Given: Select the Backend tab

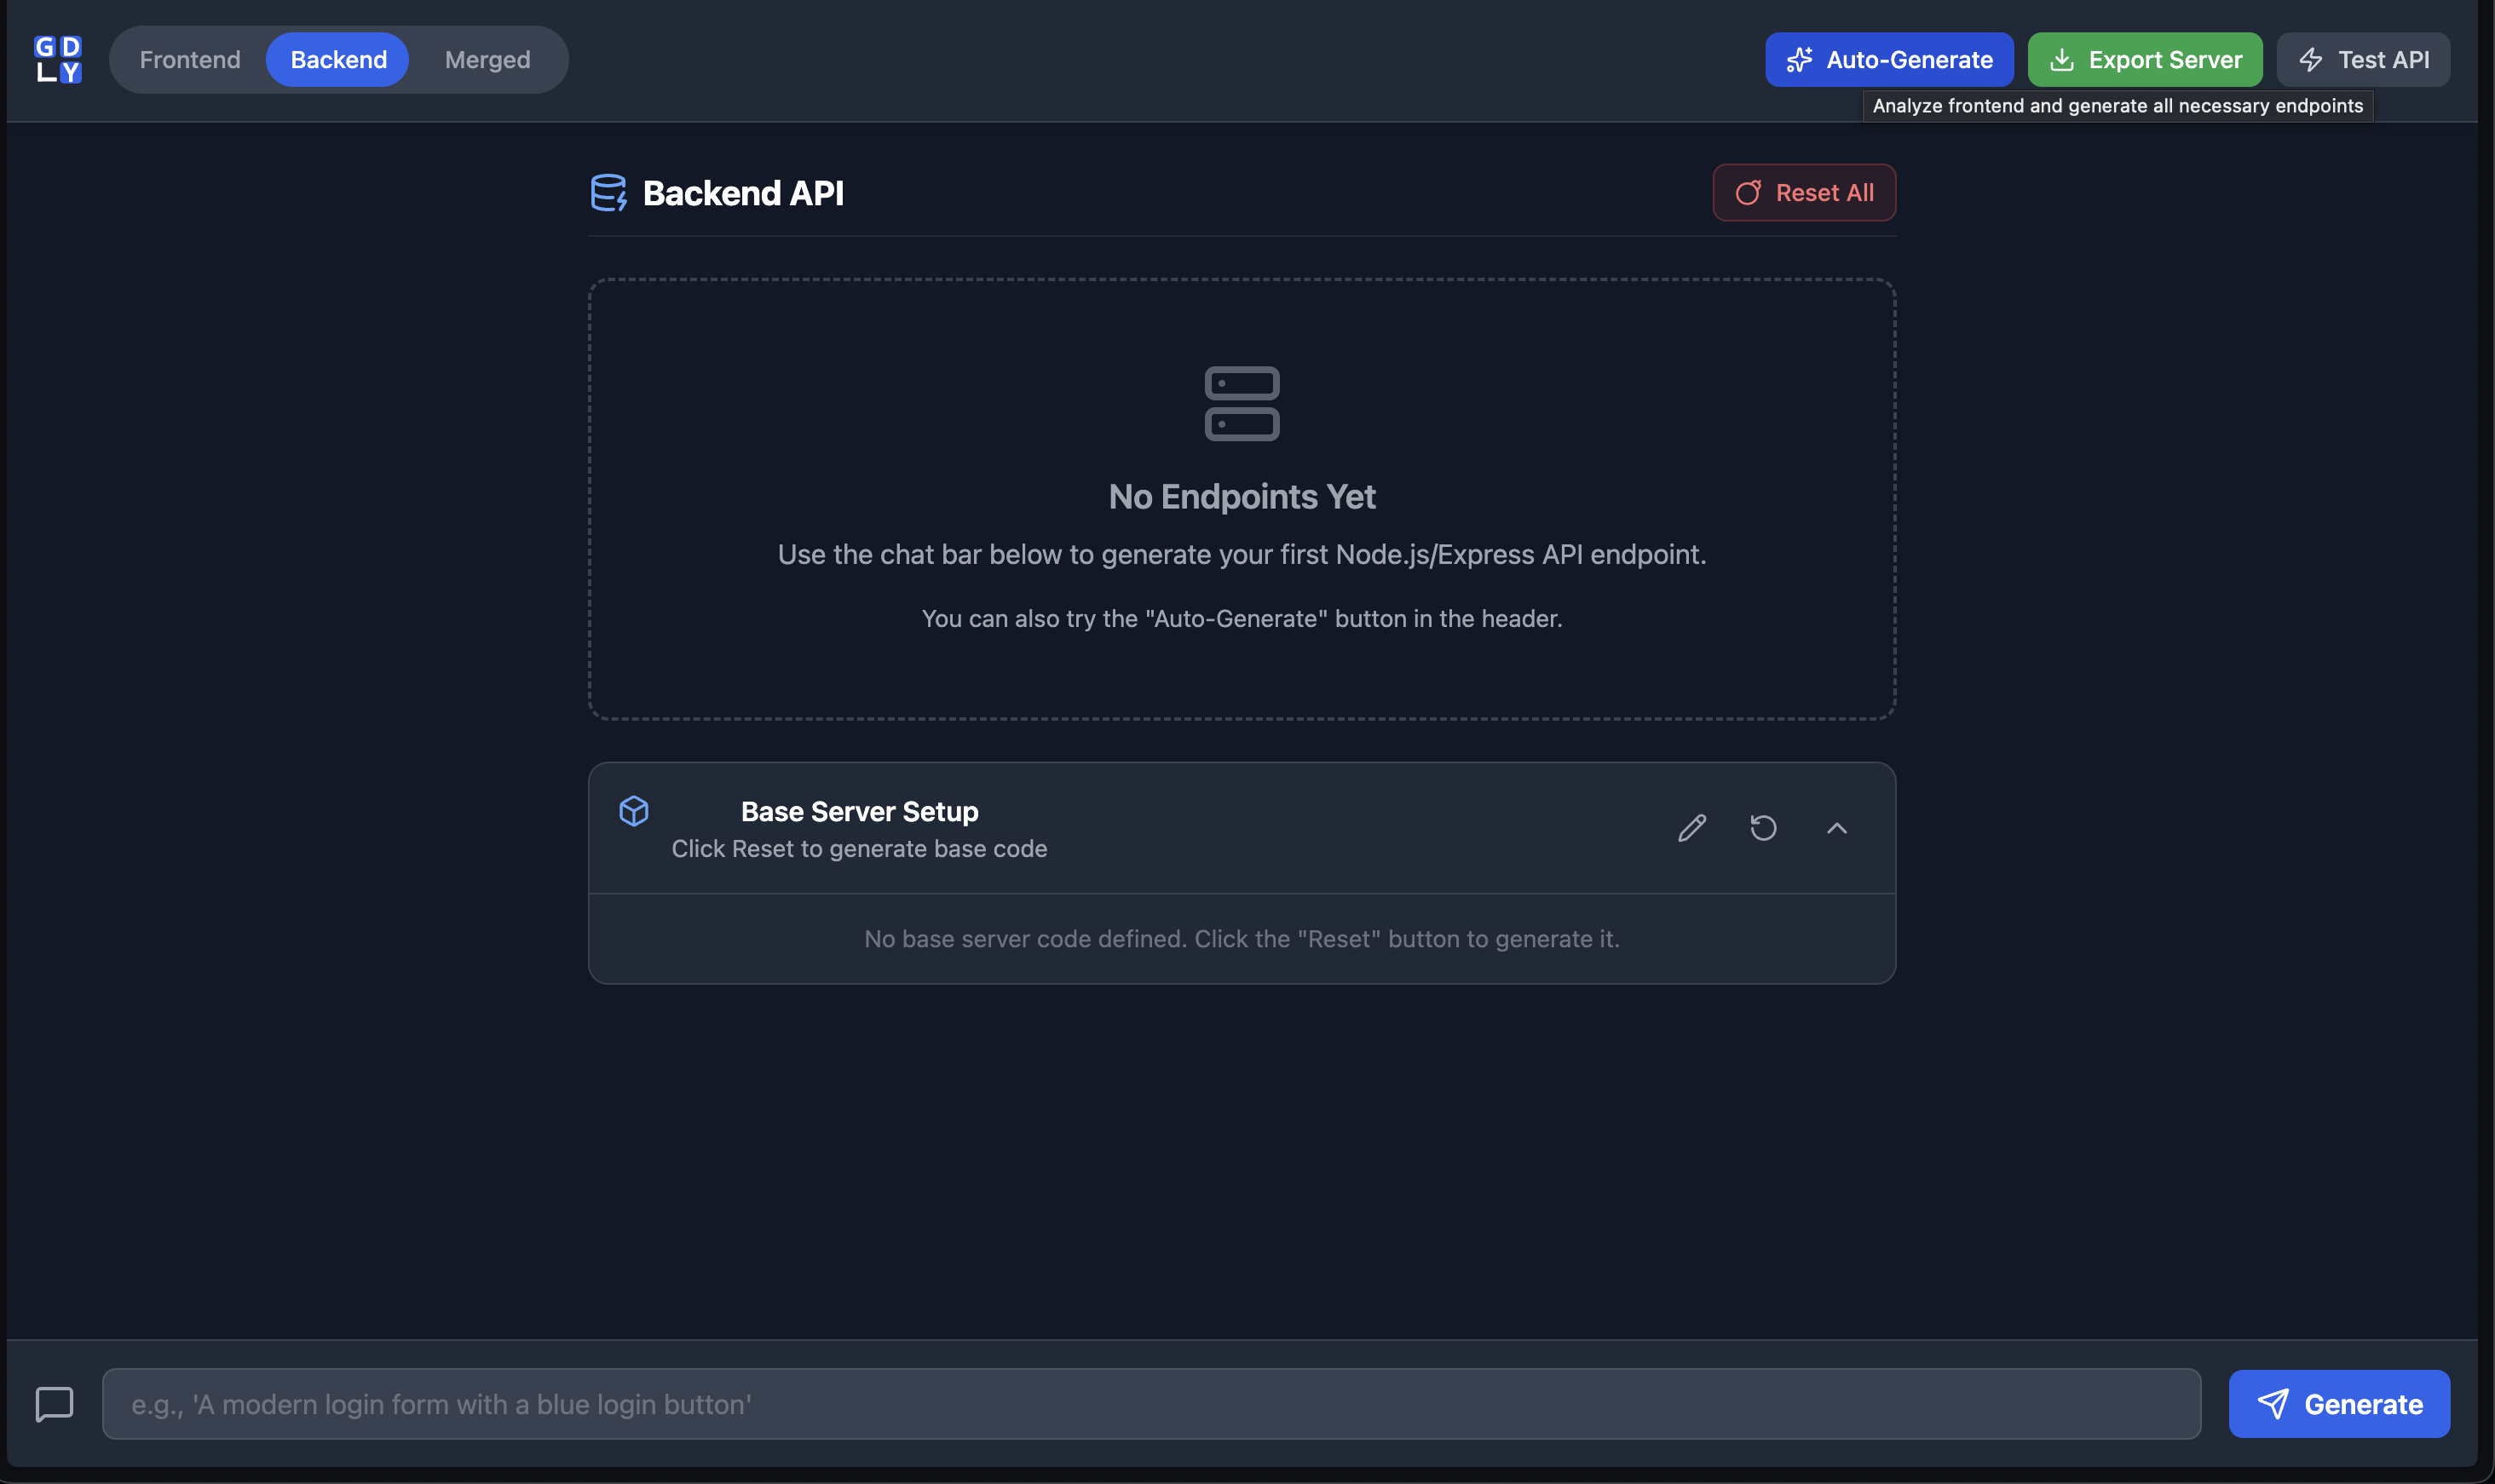Looking at the screenshot, I should (338, 60).
